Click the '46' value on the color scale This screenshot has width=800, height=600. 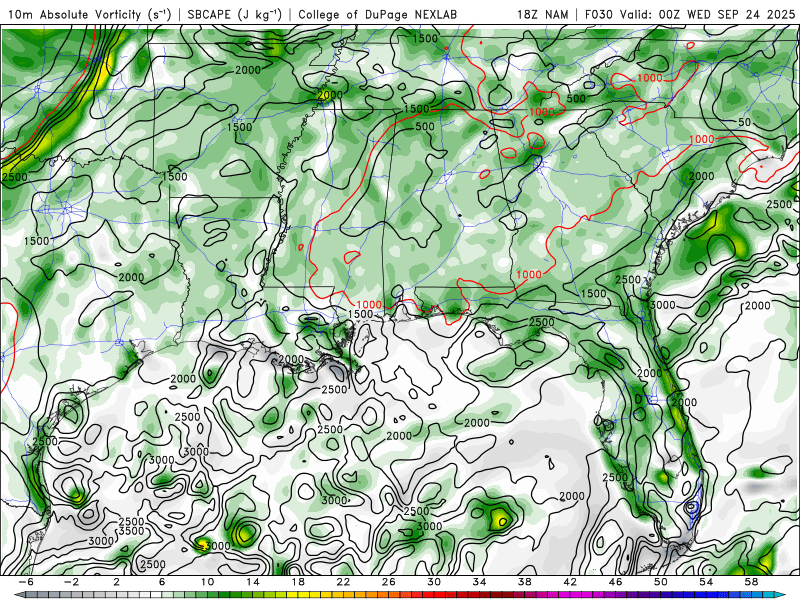(x=615, y=582)
